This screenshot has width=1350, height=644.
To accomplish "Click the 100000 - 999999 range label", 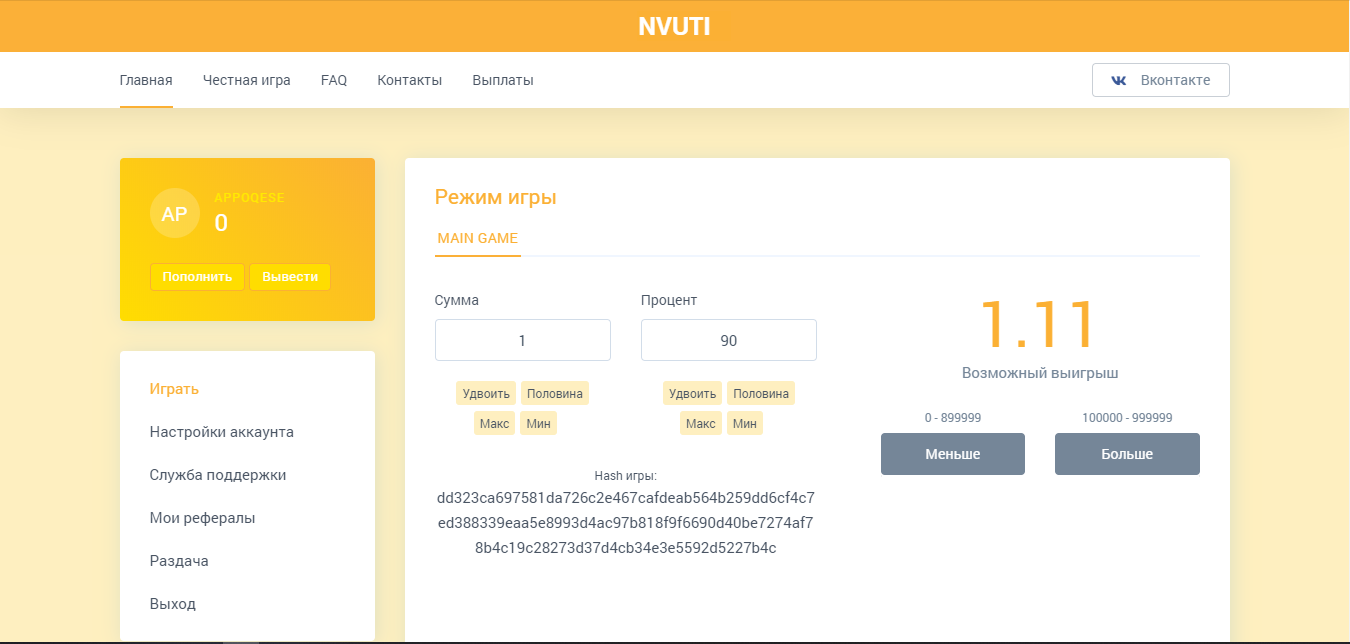I will point(1127,418).
